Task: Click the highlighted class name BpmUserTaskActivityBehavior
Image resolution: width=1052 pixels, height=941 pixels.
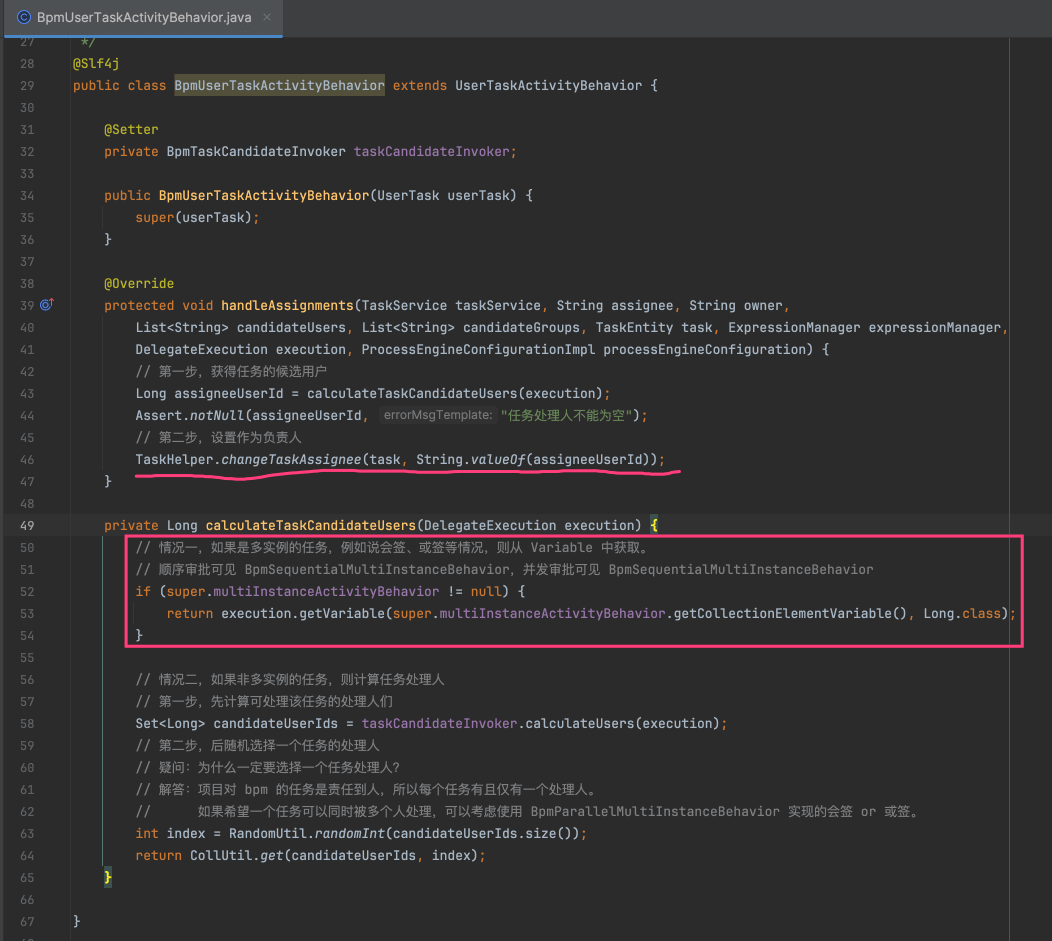Action: click(x=279, y=85)
